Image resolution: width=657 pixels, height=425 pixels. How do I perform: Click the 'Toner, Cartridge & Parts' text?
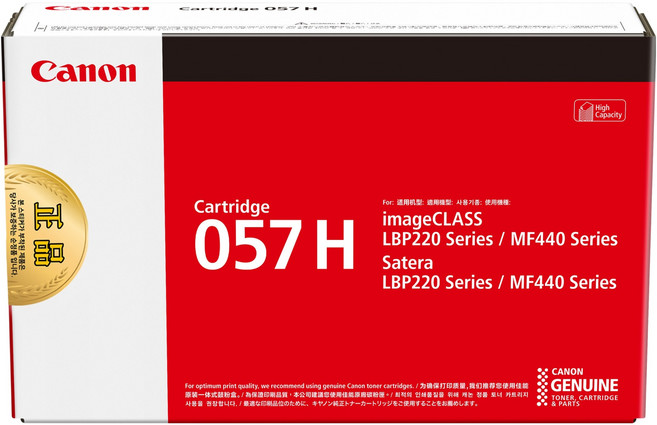587,399
